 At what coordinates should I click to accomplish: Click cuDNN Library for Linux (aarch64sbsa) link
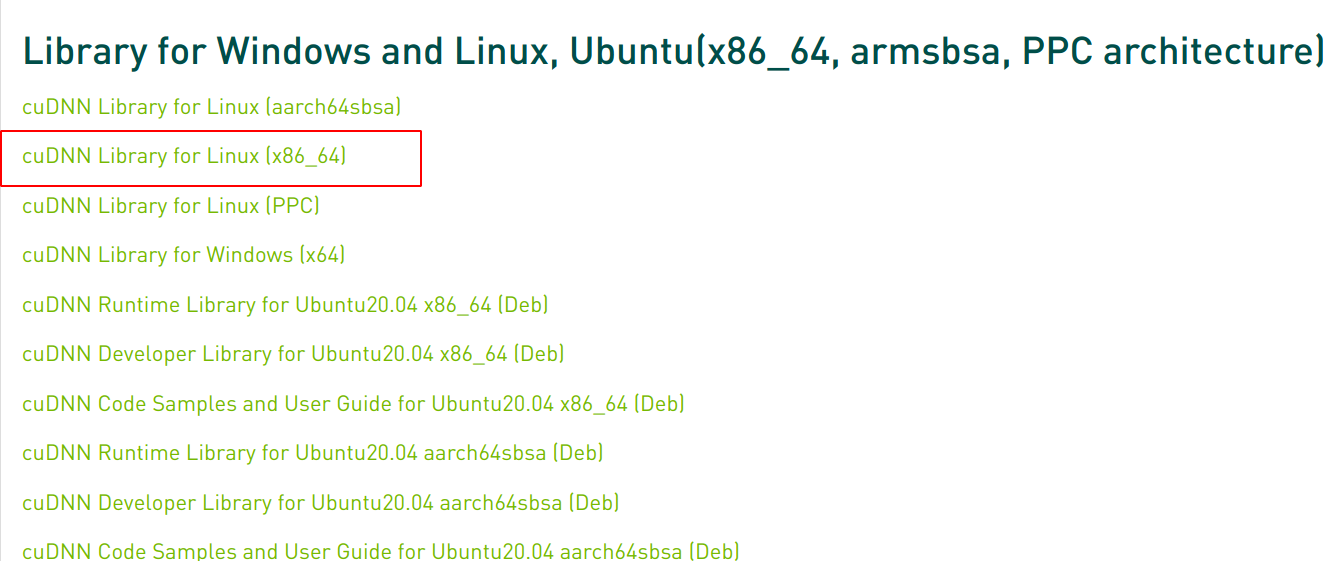[211, 107]
